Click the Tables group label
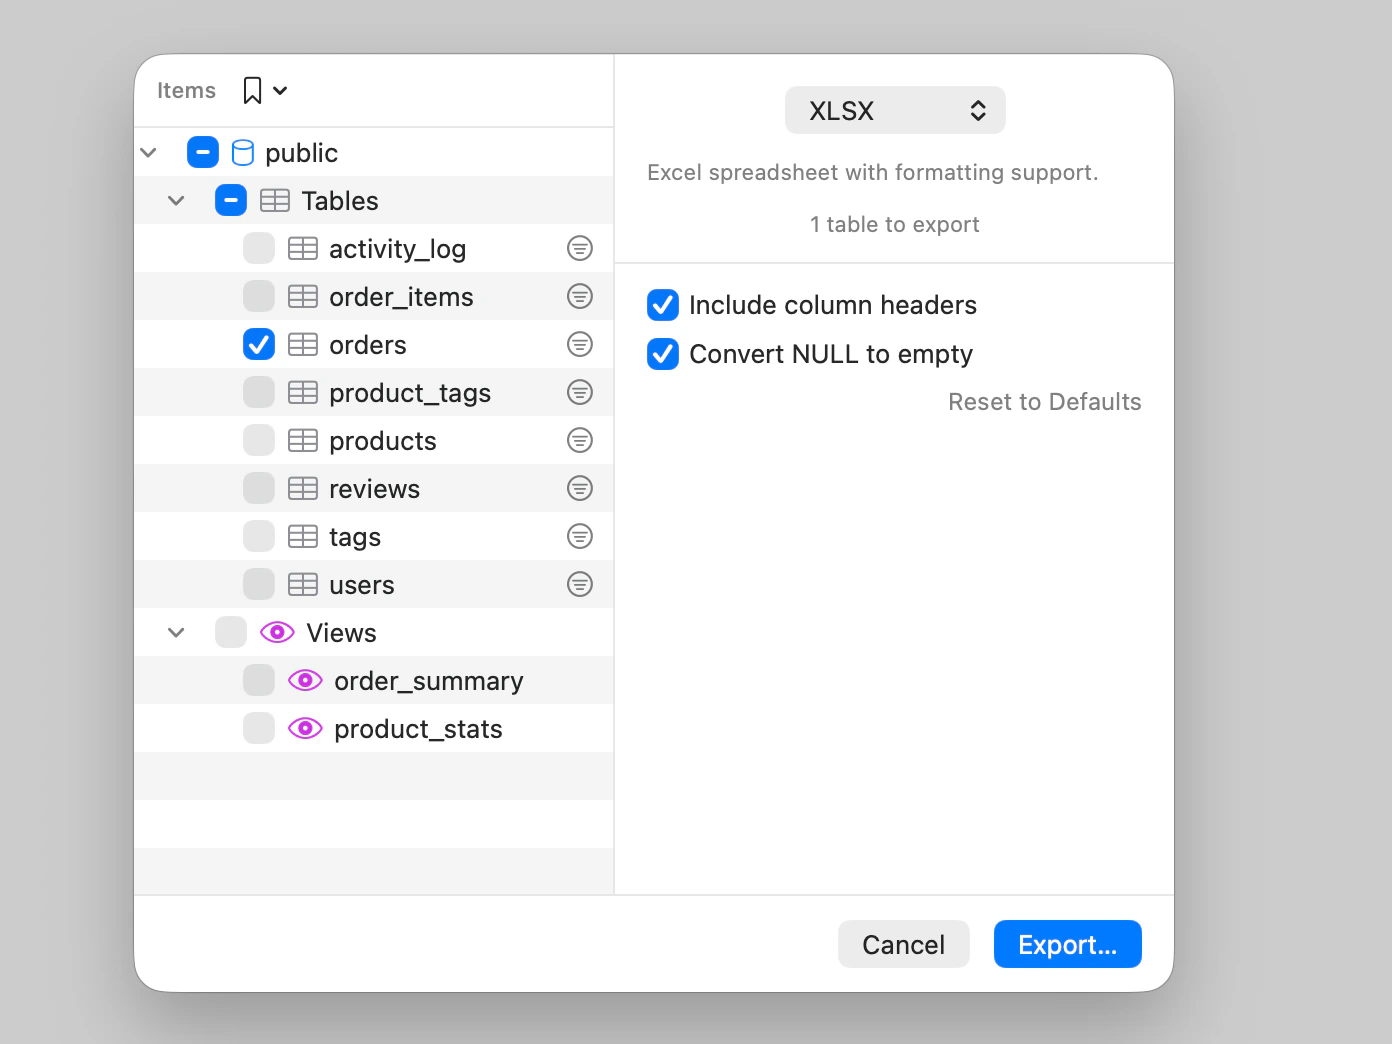 point(340,201)
